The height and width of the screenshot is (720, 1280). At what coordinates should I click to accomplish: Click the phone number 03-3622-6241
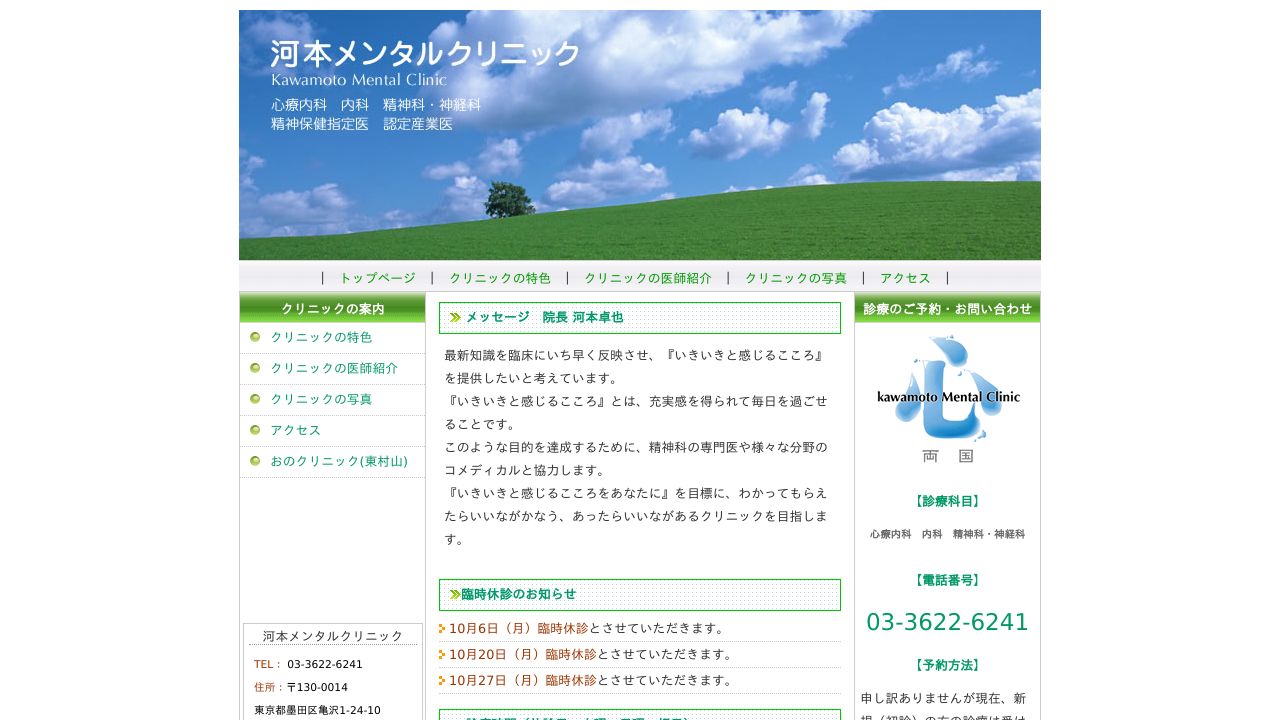(x=947, y=621)
